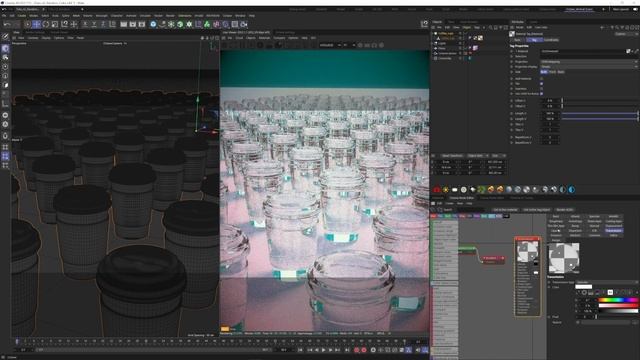This screenshot has height=360, width=640.
Task: Click the color wheel mode icon under Color
Action: pyautogui.click(x=584, y=293)
